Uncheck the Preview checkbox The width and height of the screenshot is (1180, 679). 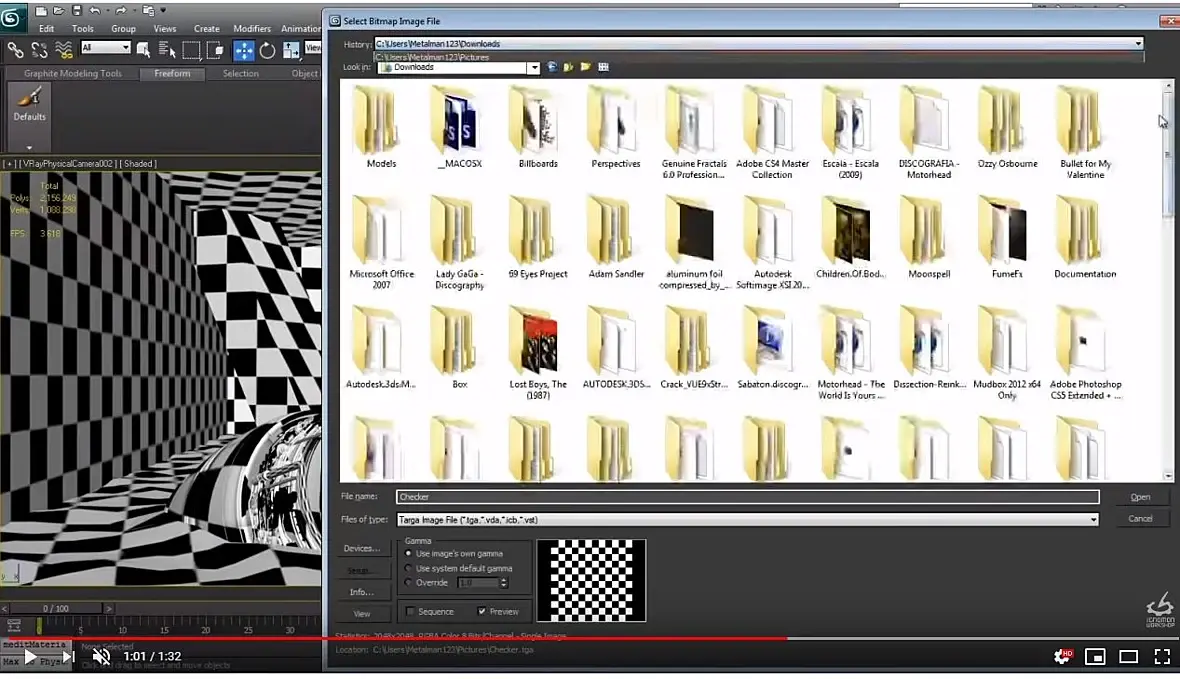point(482,611)
